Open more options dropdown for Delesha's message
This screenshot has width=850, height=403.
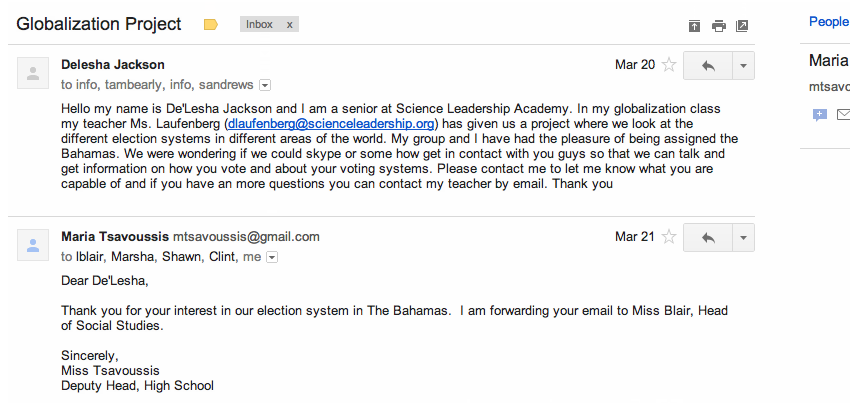(x=743, y=65)
